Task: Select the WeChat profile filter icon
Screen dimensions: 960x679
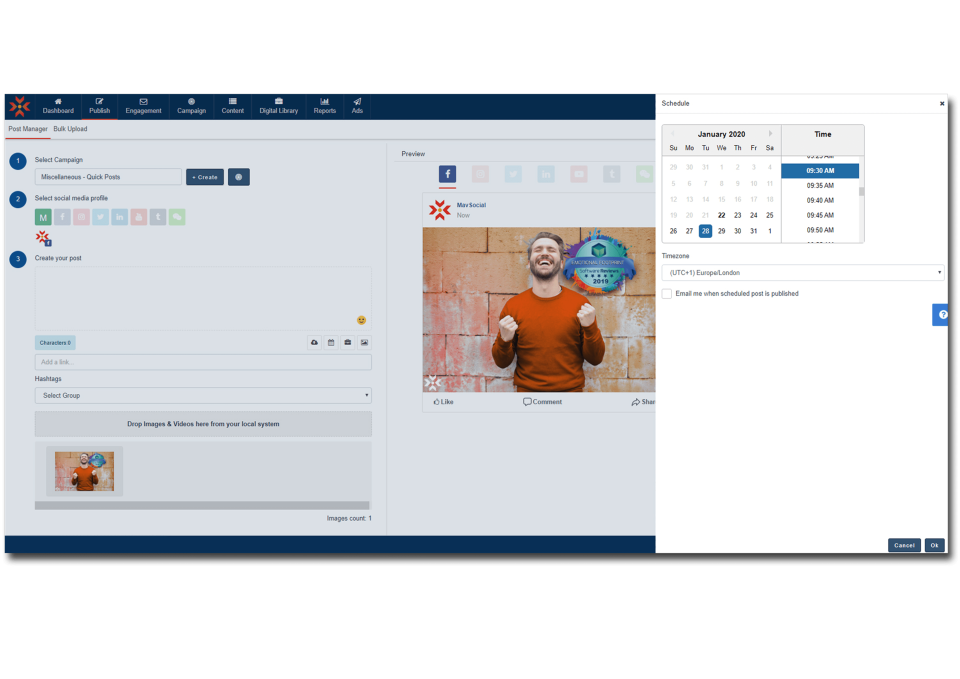Action: pyautogui.click(x=177, y=217)
